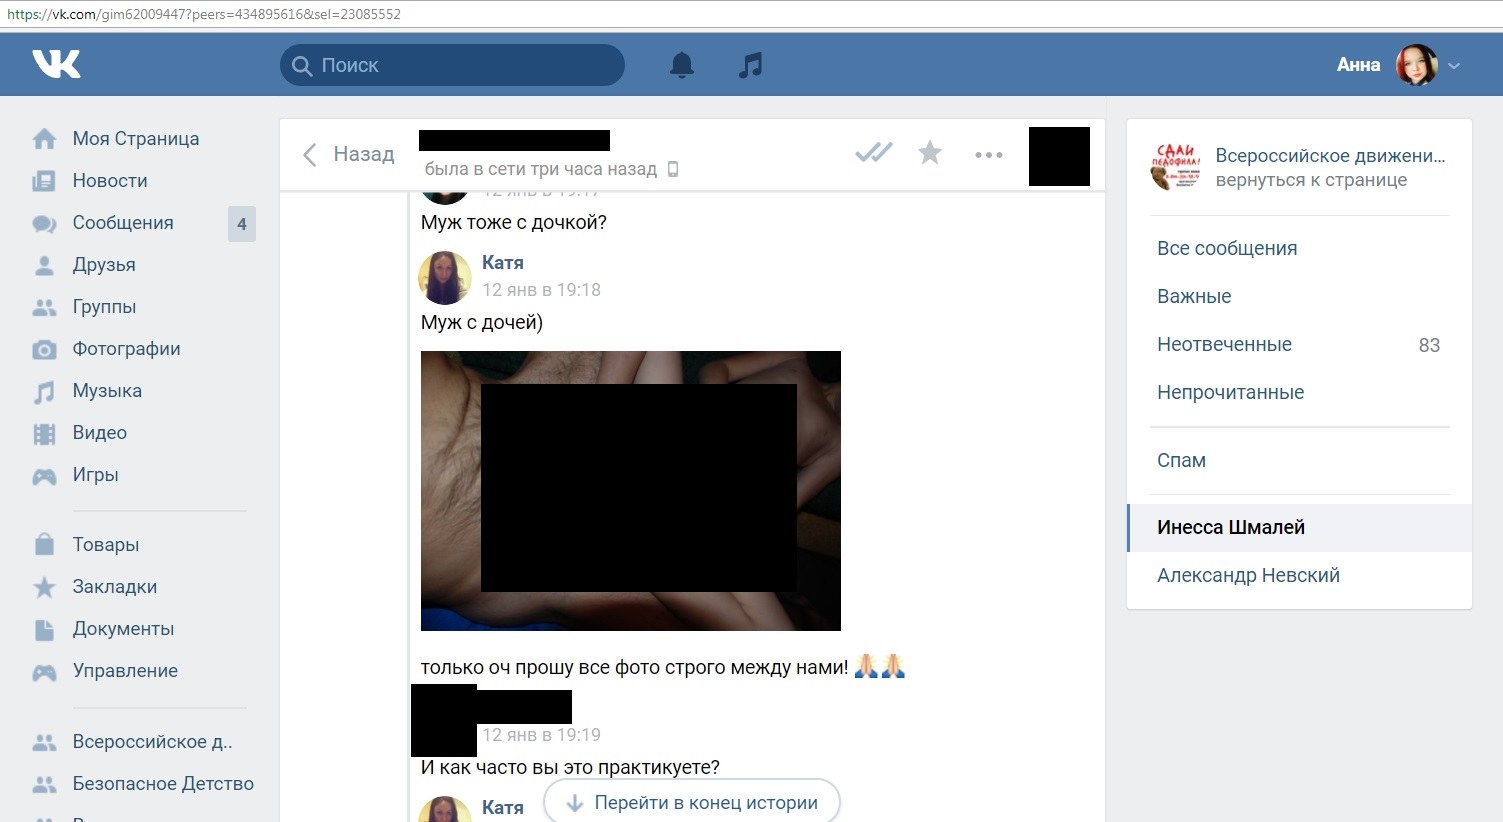Open the music player icon in header

pos(750,65)
